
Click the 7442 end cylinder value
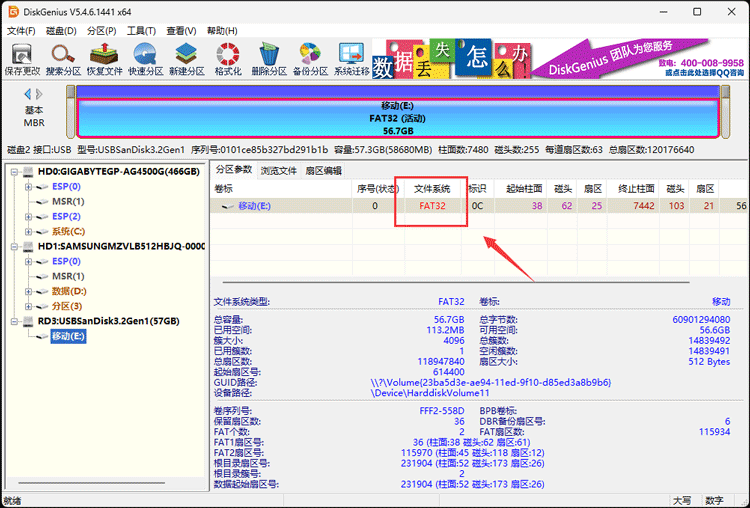tap(643, 206)
